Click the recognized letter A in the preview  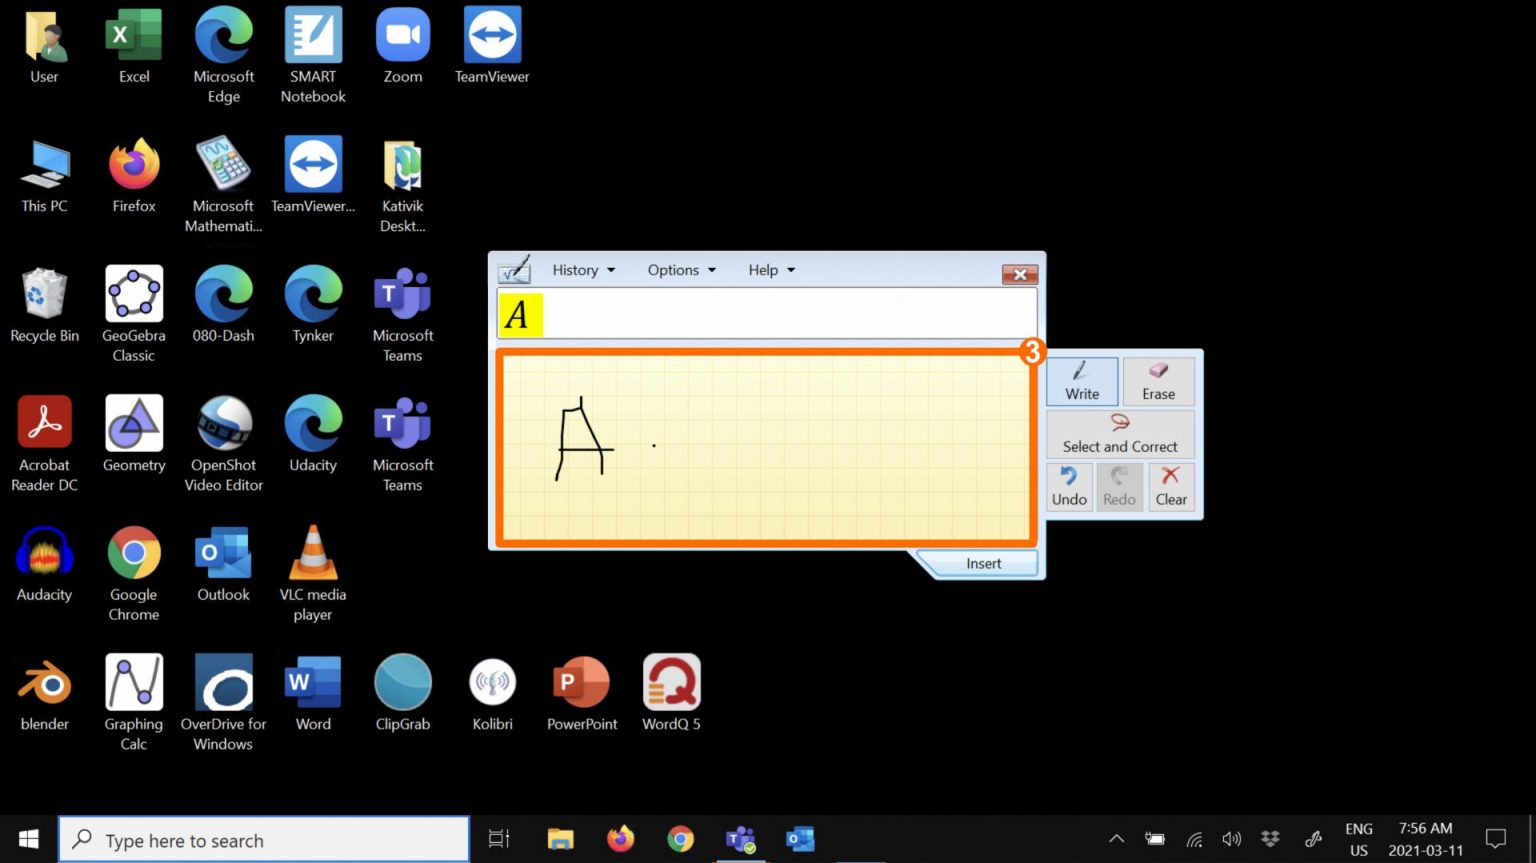click(518, 315)
